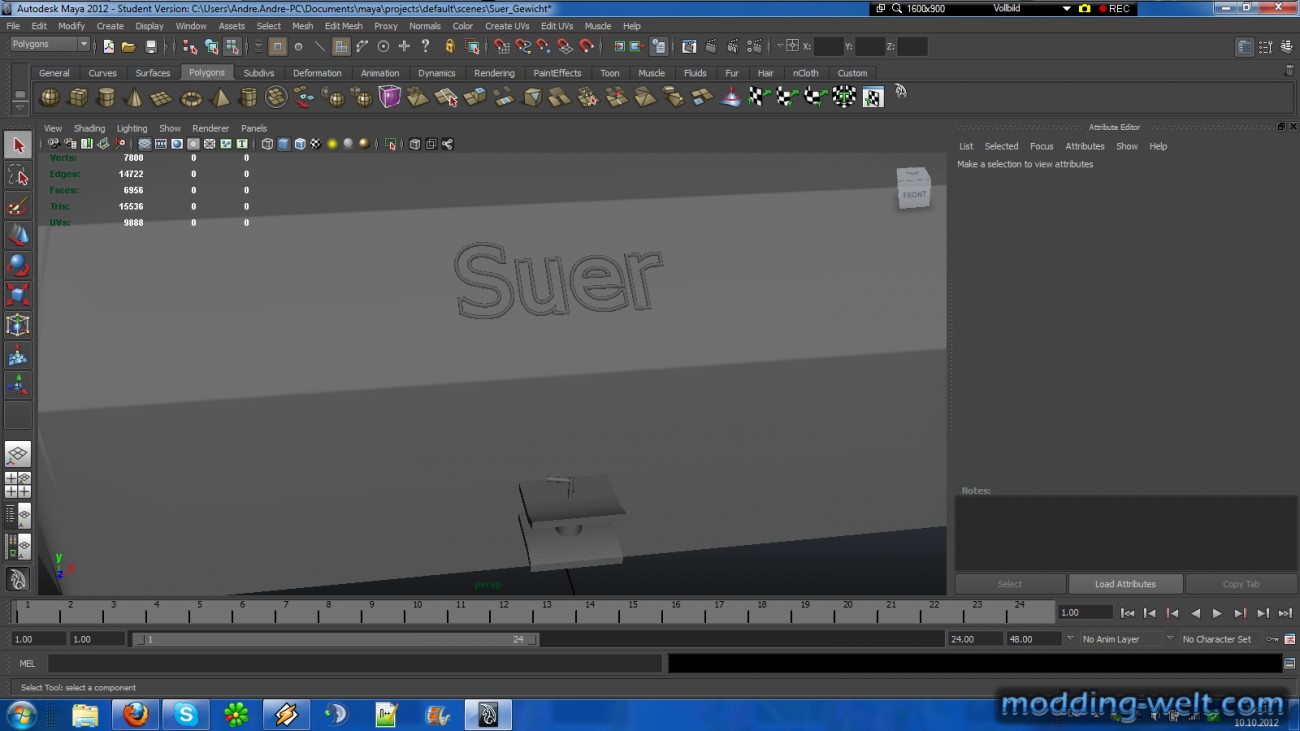Toggle select by object type mode
Screen dimensions: 1300x731
[211, 46]
